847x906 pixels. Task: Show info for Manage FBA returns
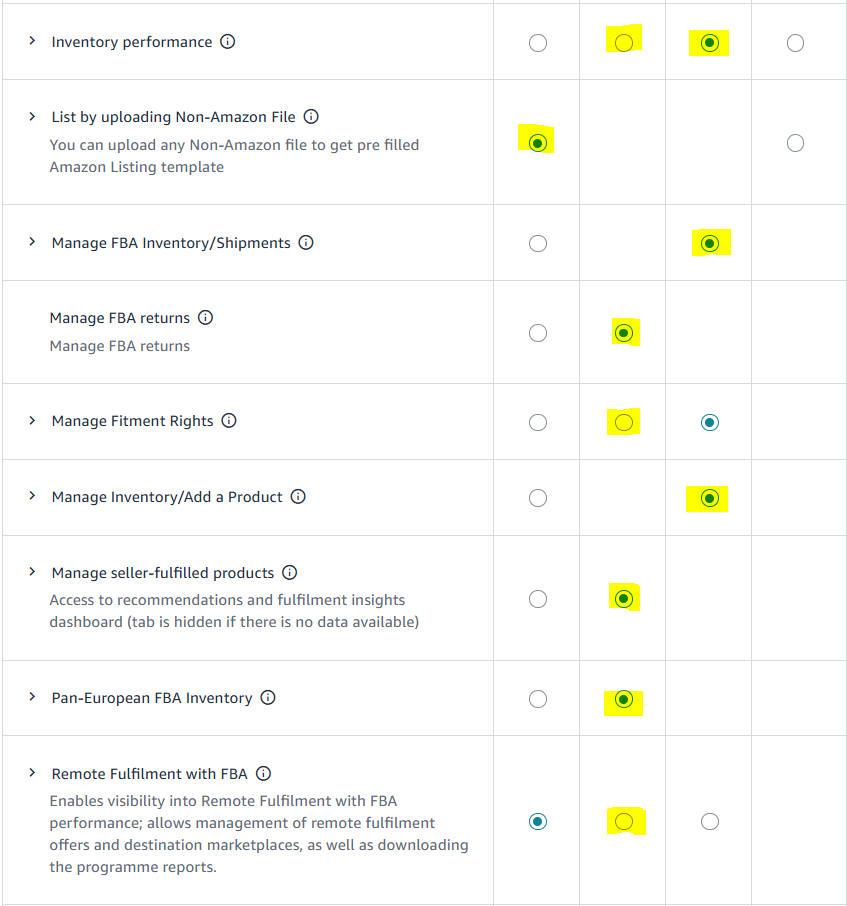pos(205,318)
